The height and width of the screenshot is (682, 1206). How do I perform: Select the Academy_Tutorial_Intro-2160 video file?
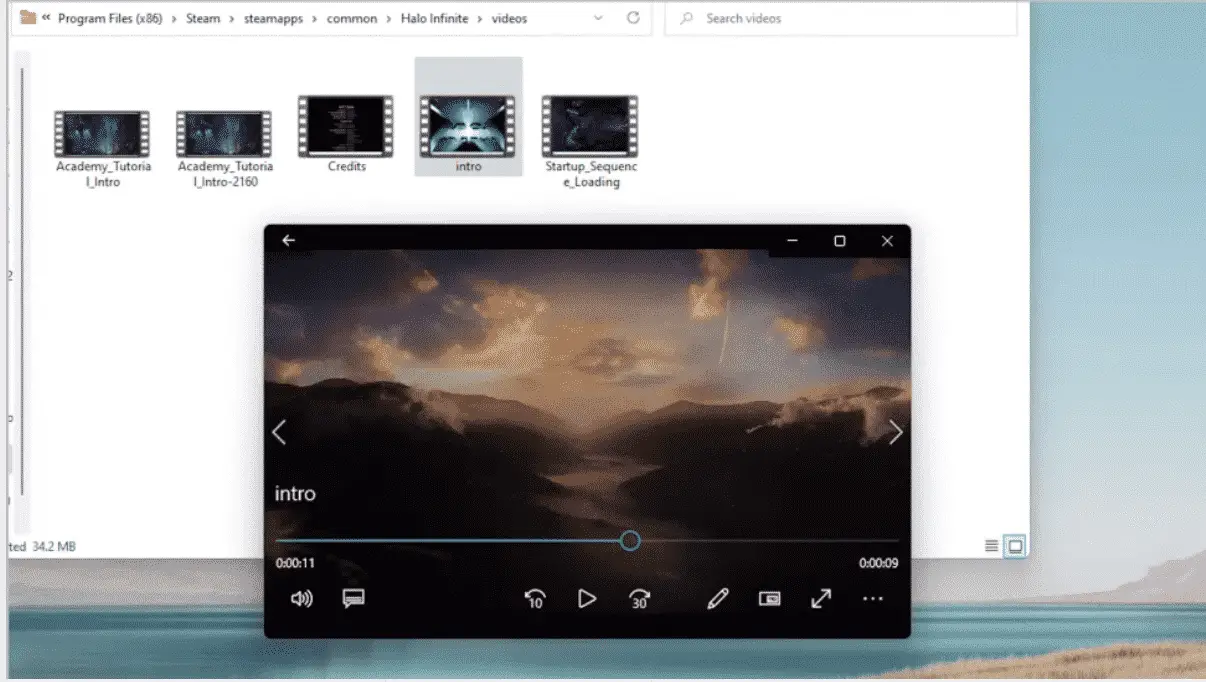[225, 149]
